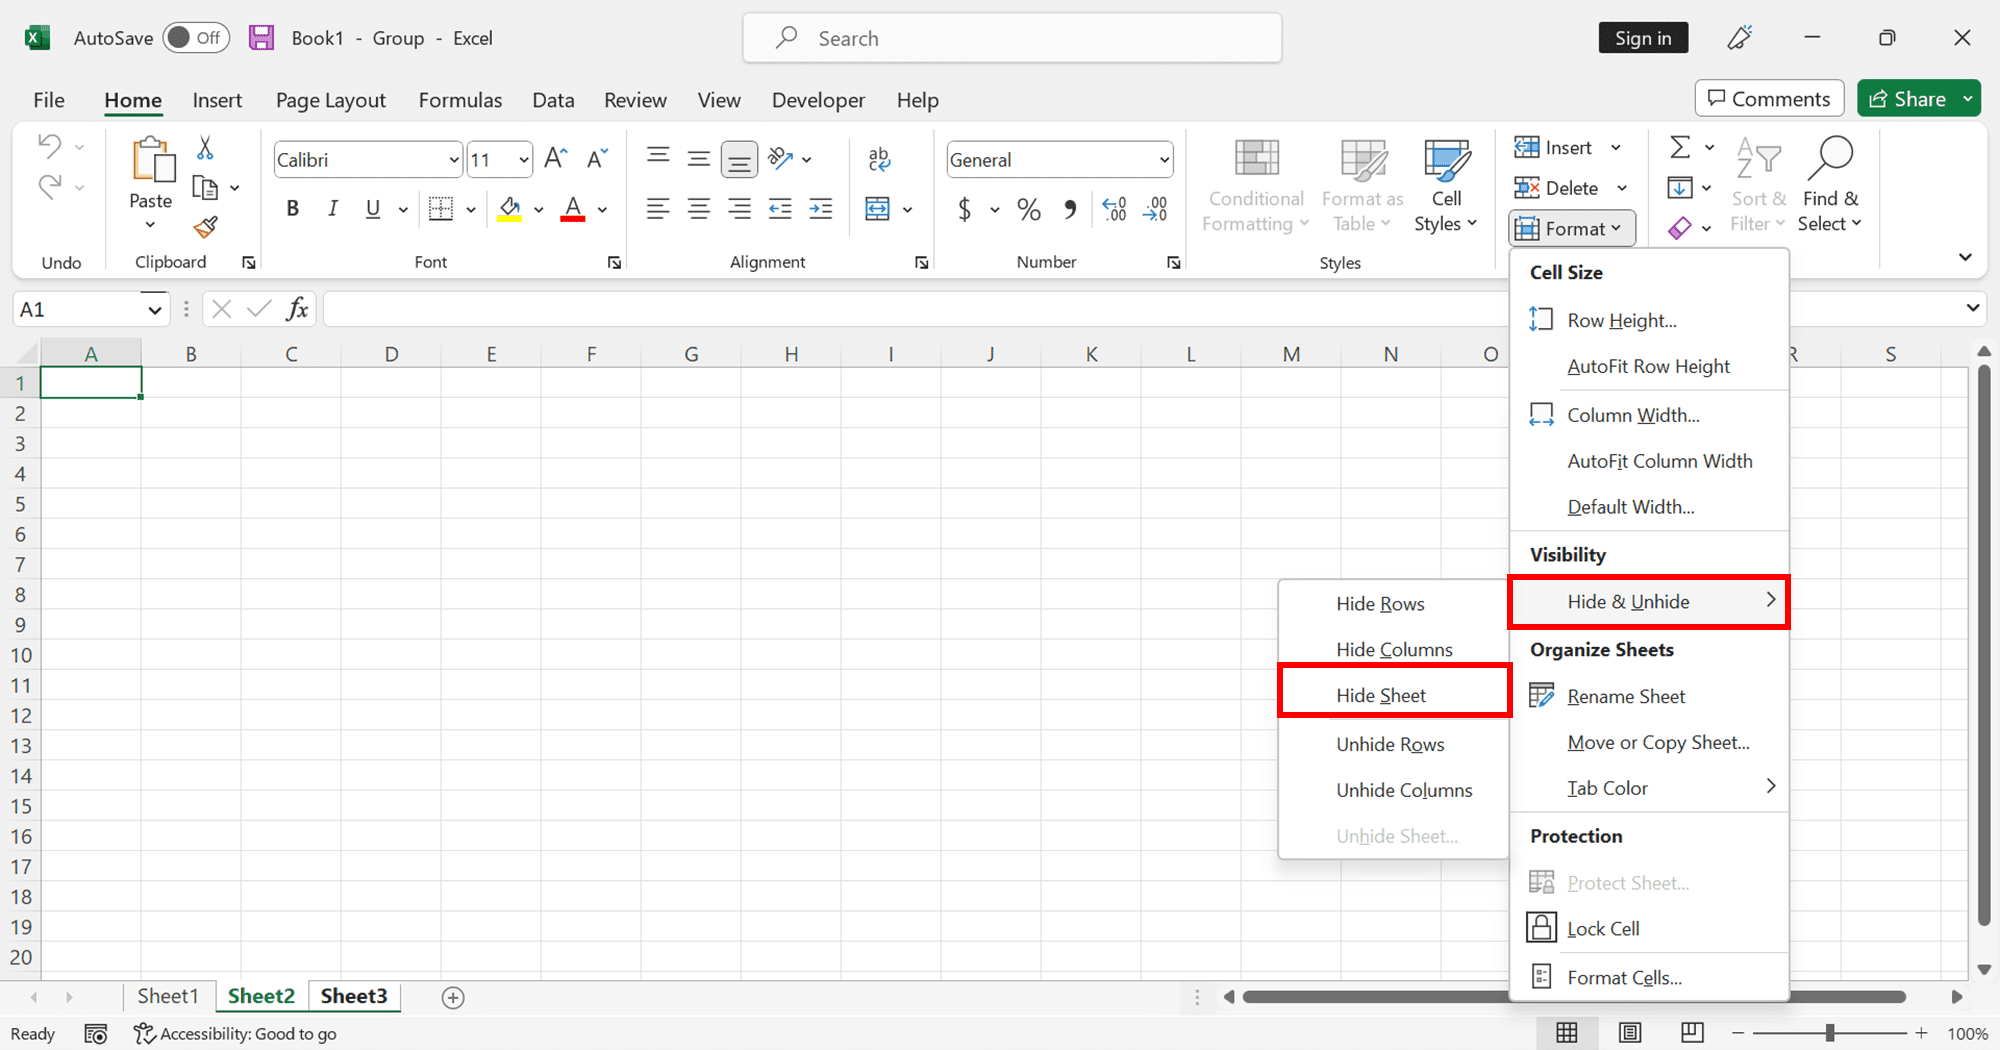Cut selection with the scissors icon

pos(205,148)
